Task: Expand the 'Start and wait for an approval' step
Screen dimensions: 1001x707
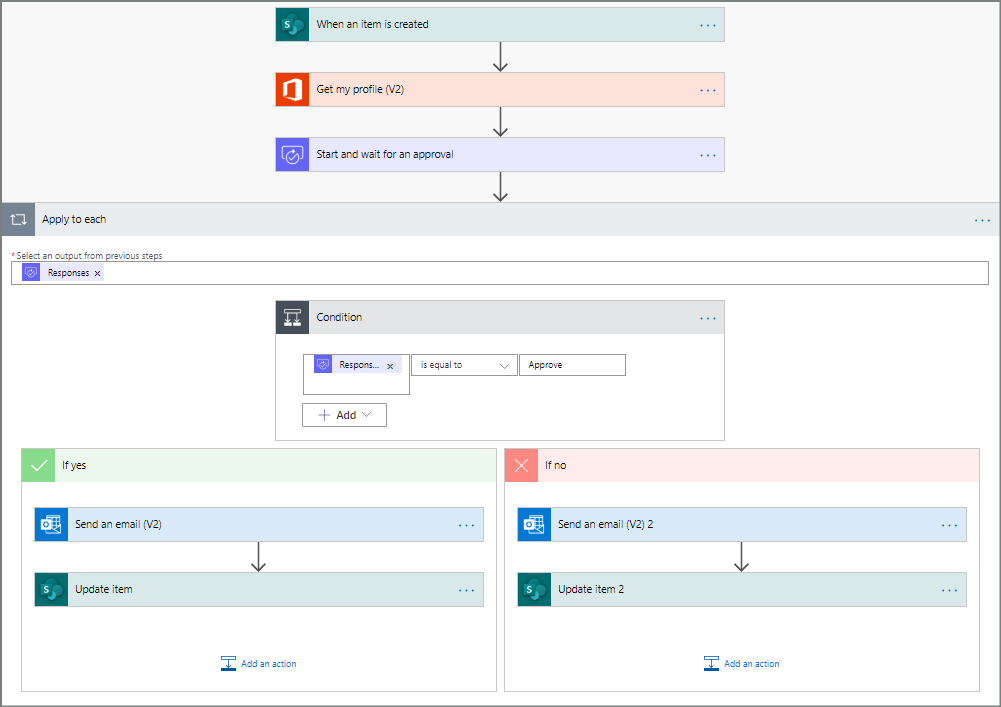Action: point(500,155)
